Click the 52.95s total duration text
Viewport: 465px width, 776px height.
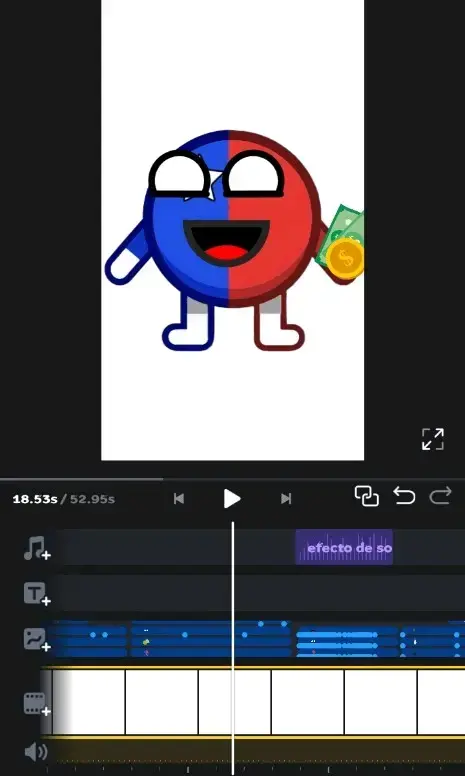click(x=92, y=499)
